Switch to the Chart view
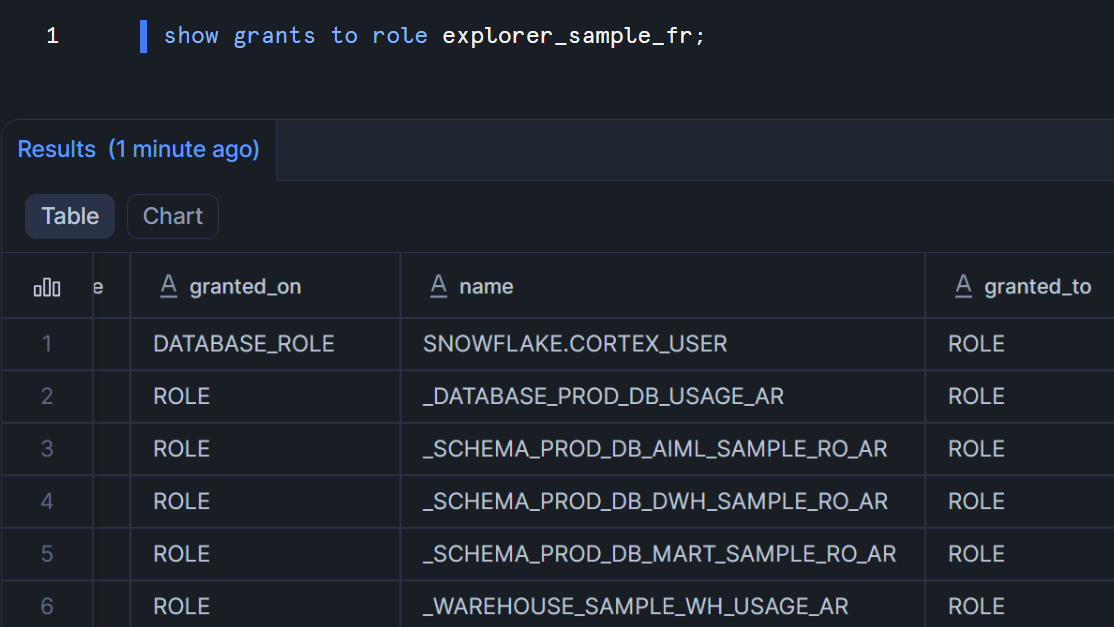The image size is (1114, 627). click(172, 217)
